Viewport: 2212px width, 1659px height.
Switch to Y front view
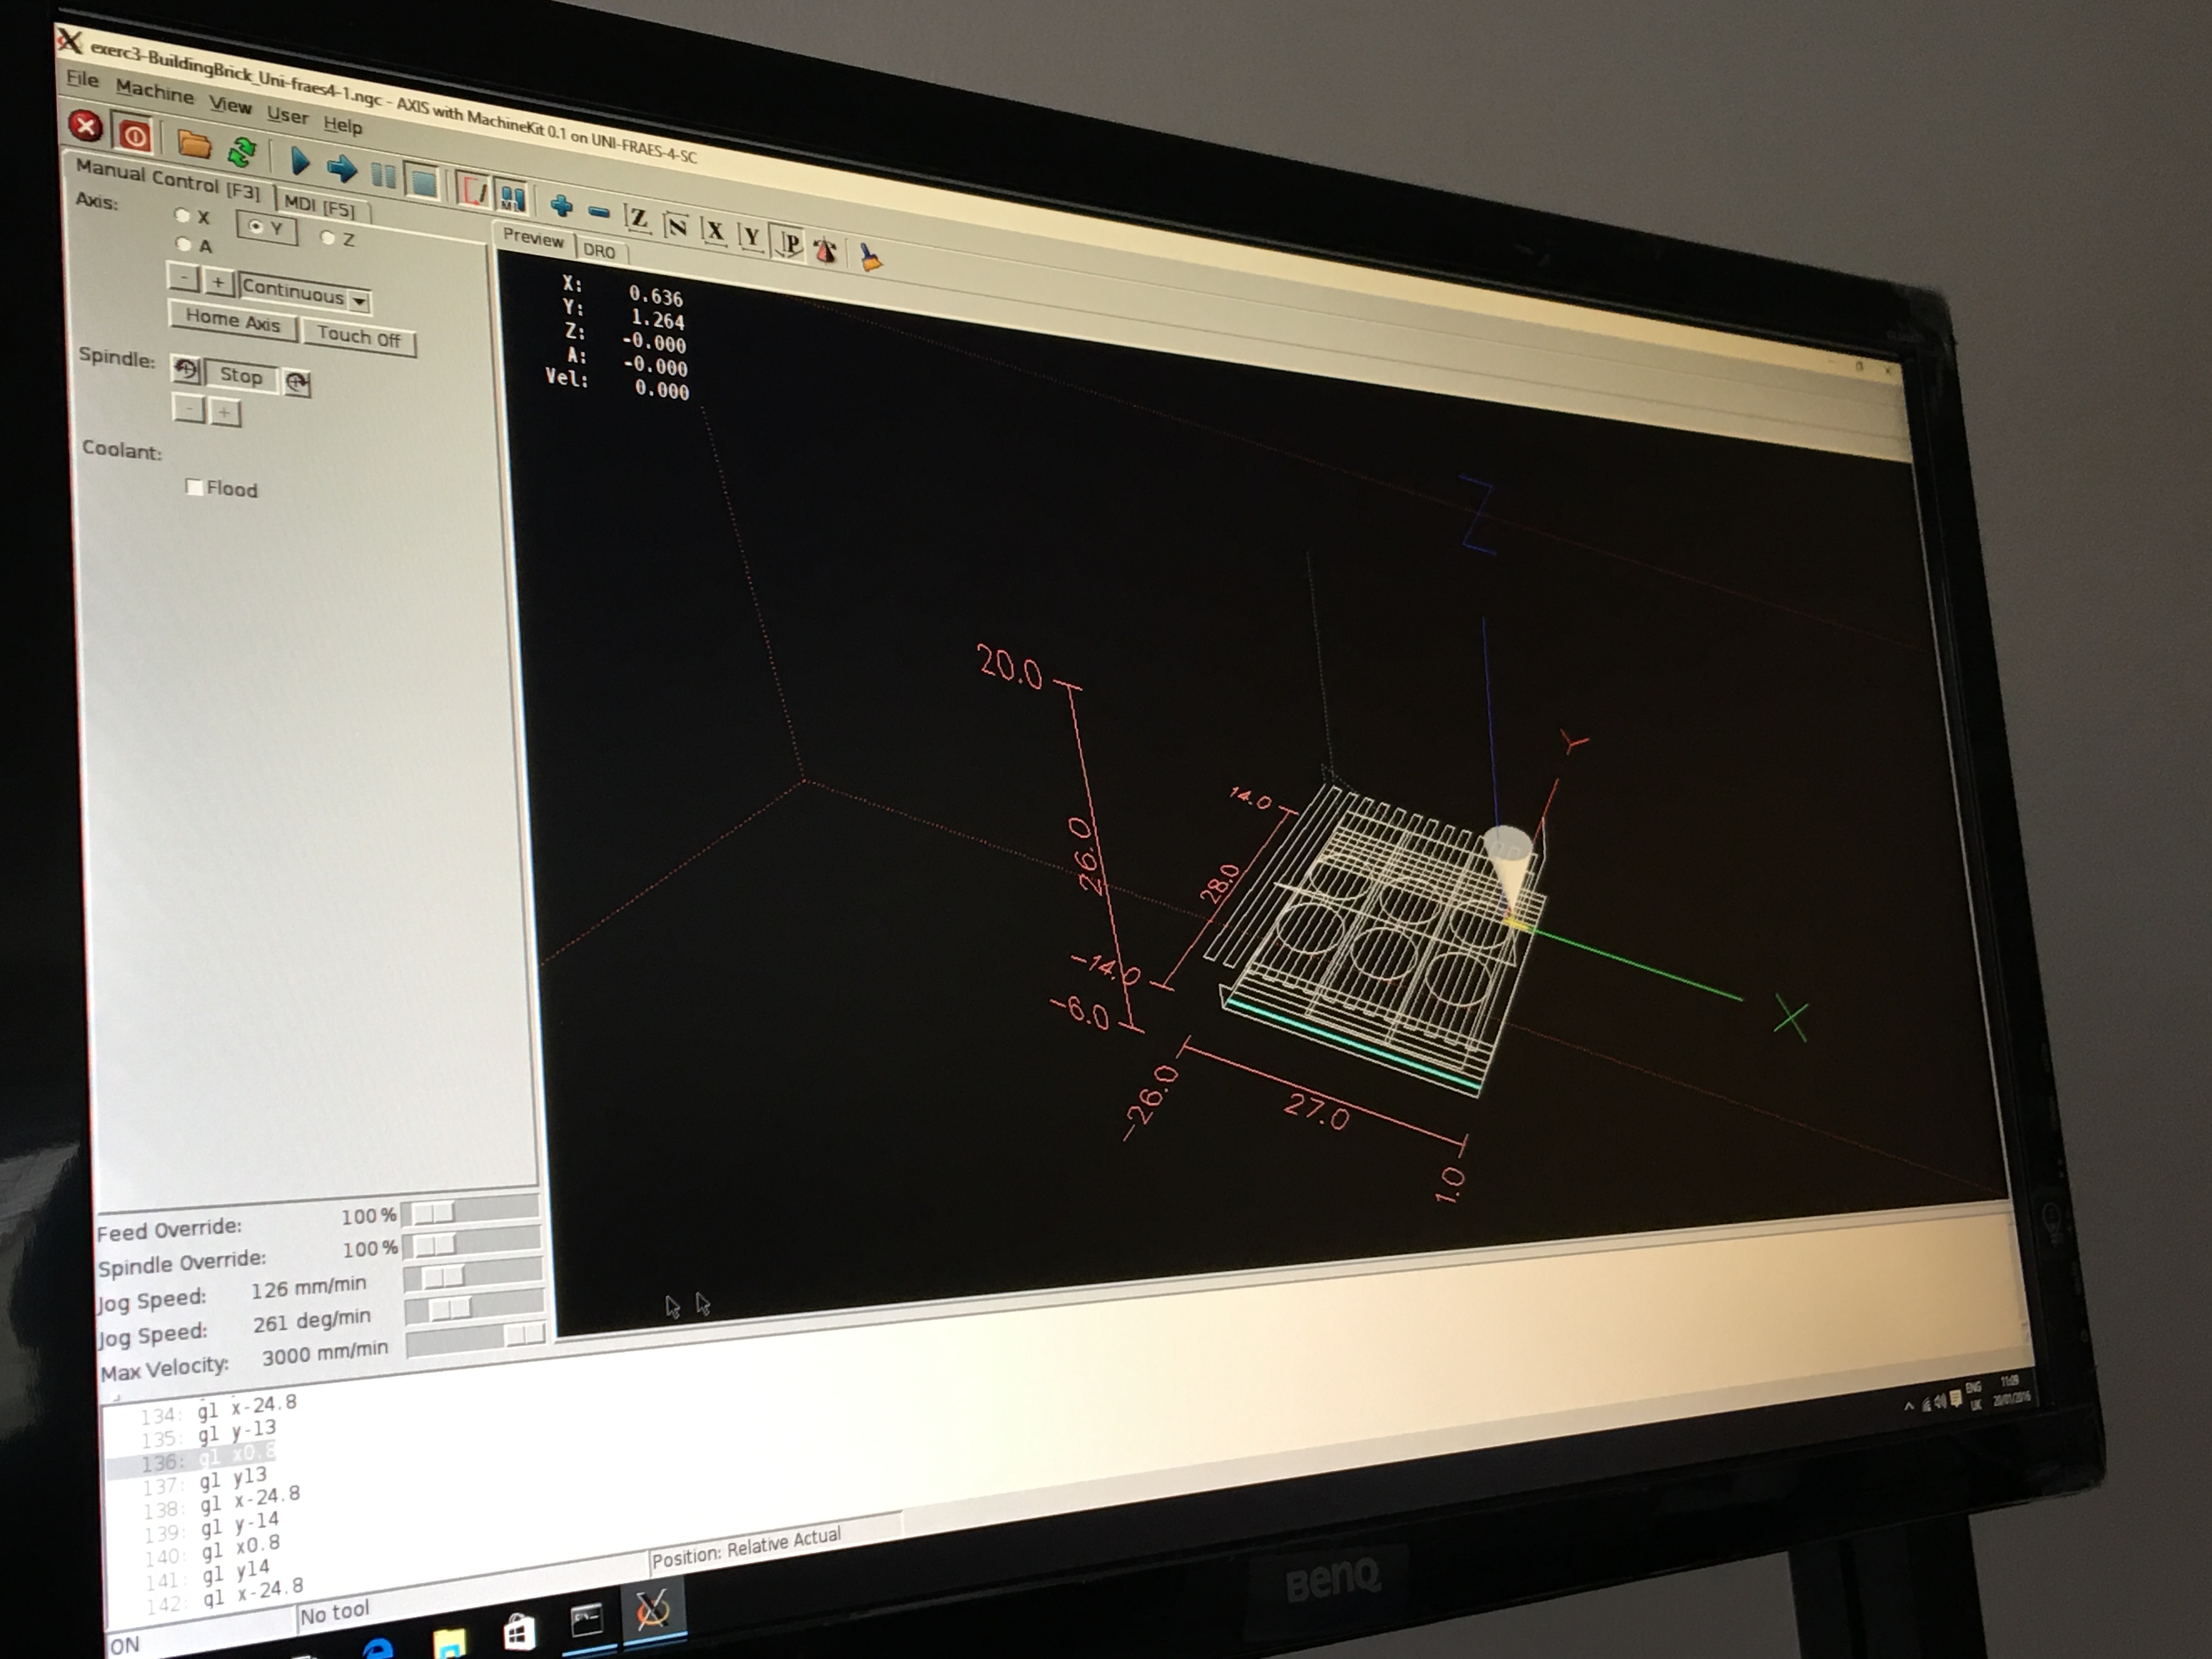click(751, 237)
